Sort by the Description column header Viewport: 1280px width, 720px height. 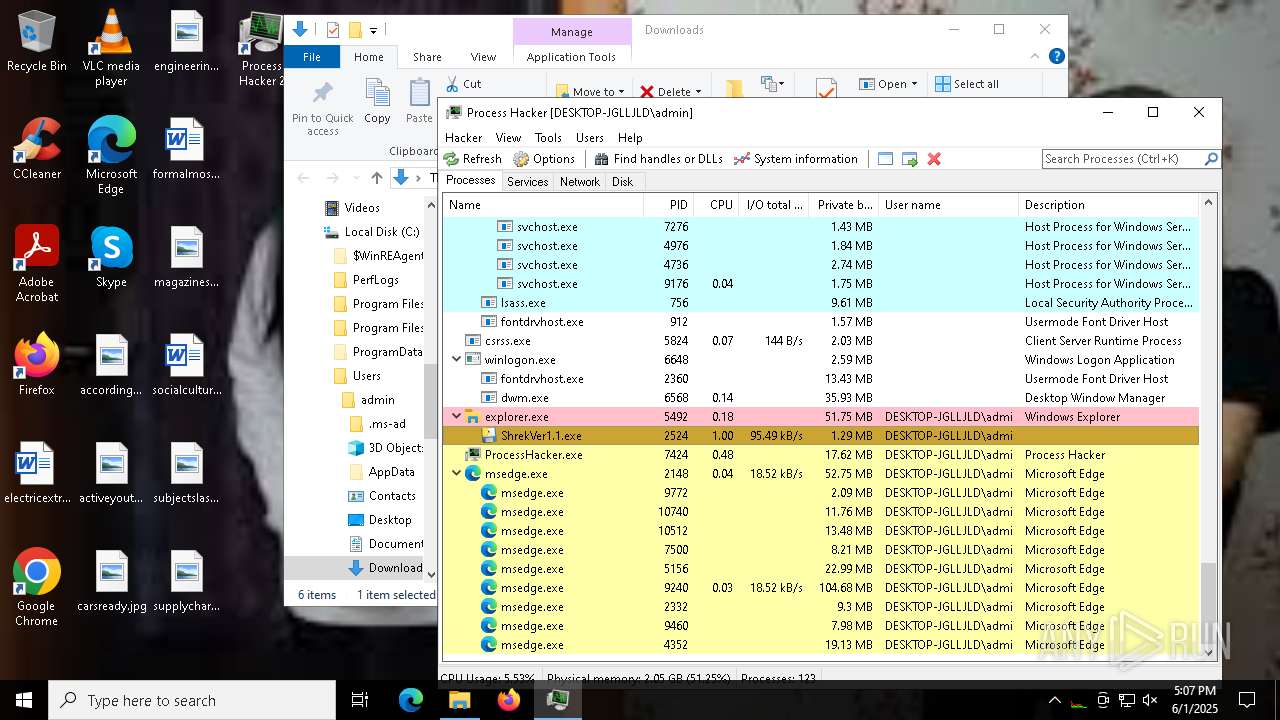click(1108, 205)
